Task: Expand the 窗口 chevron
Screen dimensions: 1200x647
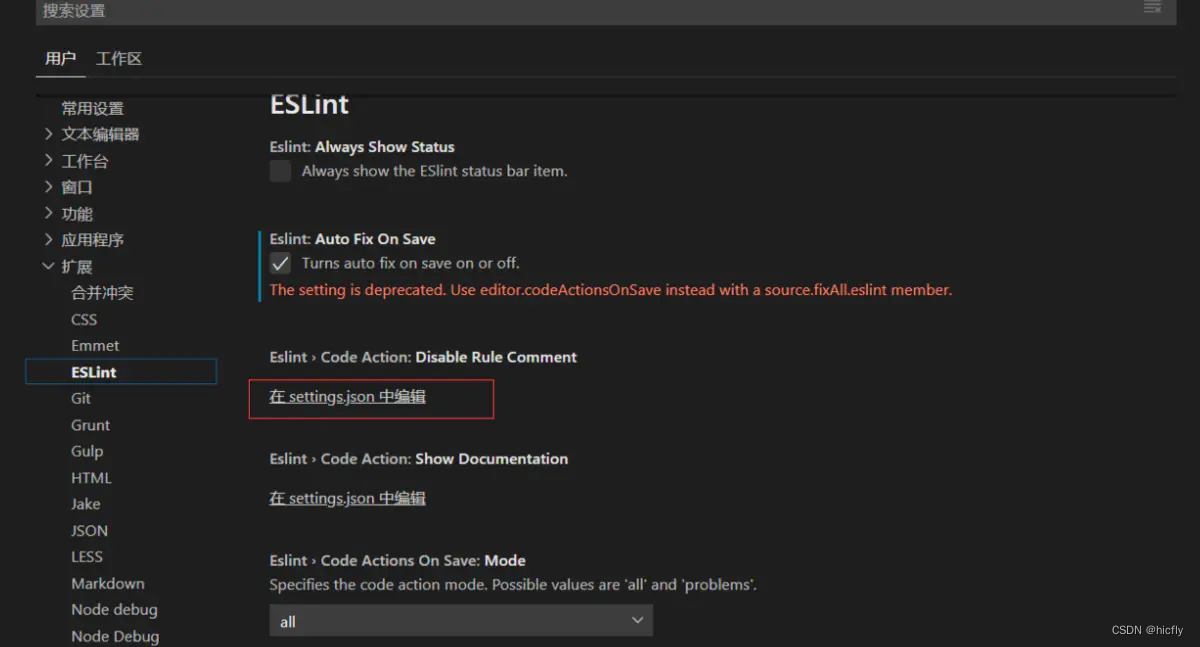Action: click(x=49, y=186)
